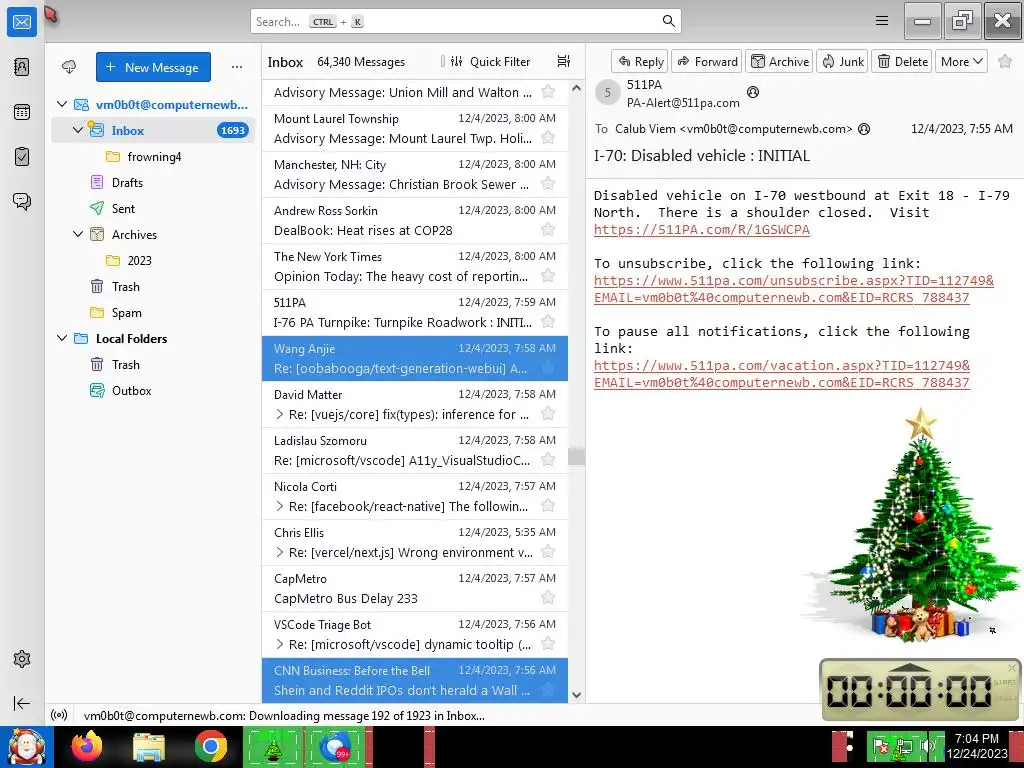The height and width of the screenshot is (768, 1024).
Task: Expand the David Matter vuejs/core thread
Action: [x=280, y=414]
